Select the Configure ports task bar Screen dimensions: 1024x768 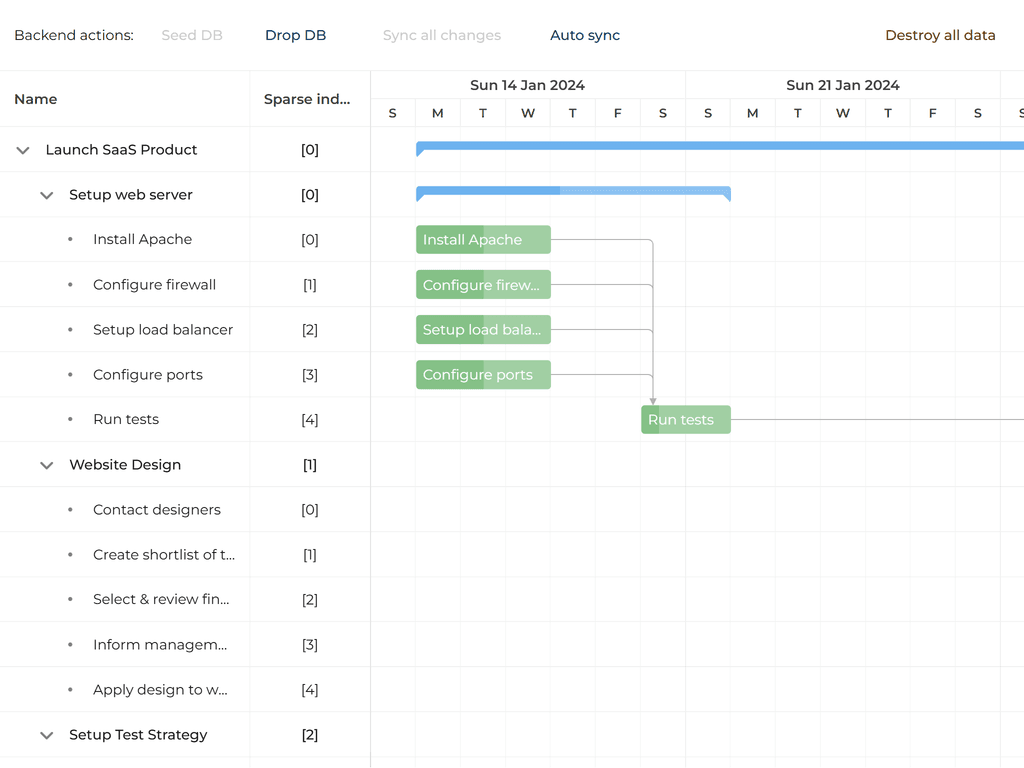coord(483,374)
